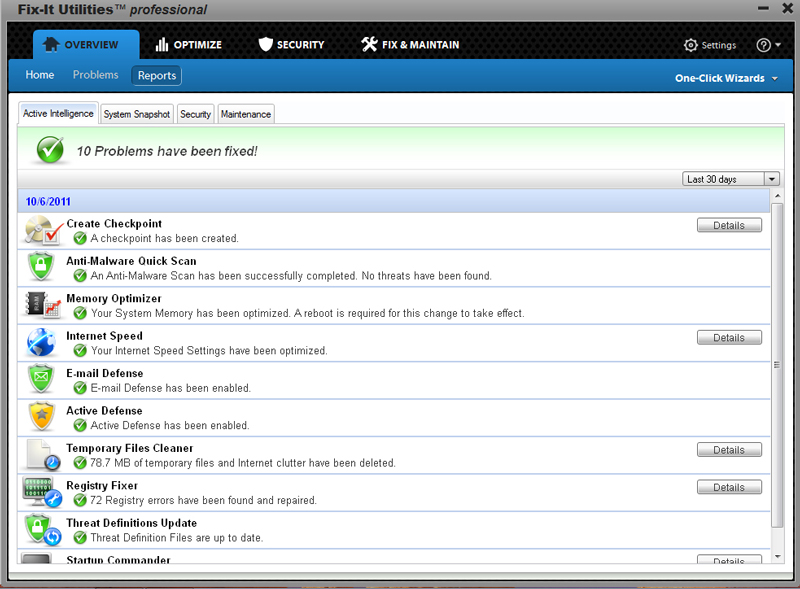The image size is (800, 589).
Task: Select the System Snapshot report tab
Action: (137, 114)
